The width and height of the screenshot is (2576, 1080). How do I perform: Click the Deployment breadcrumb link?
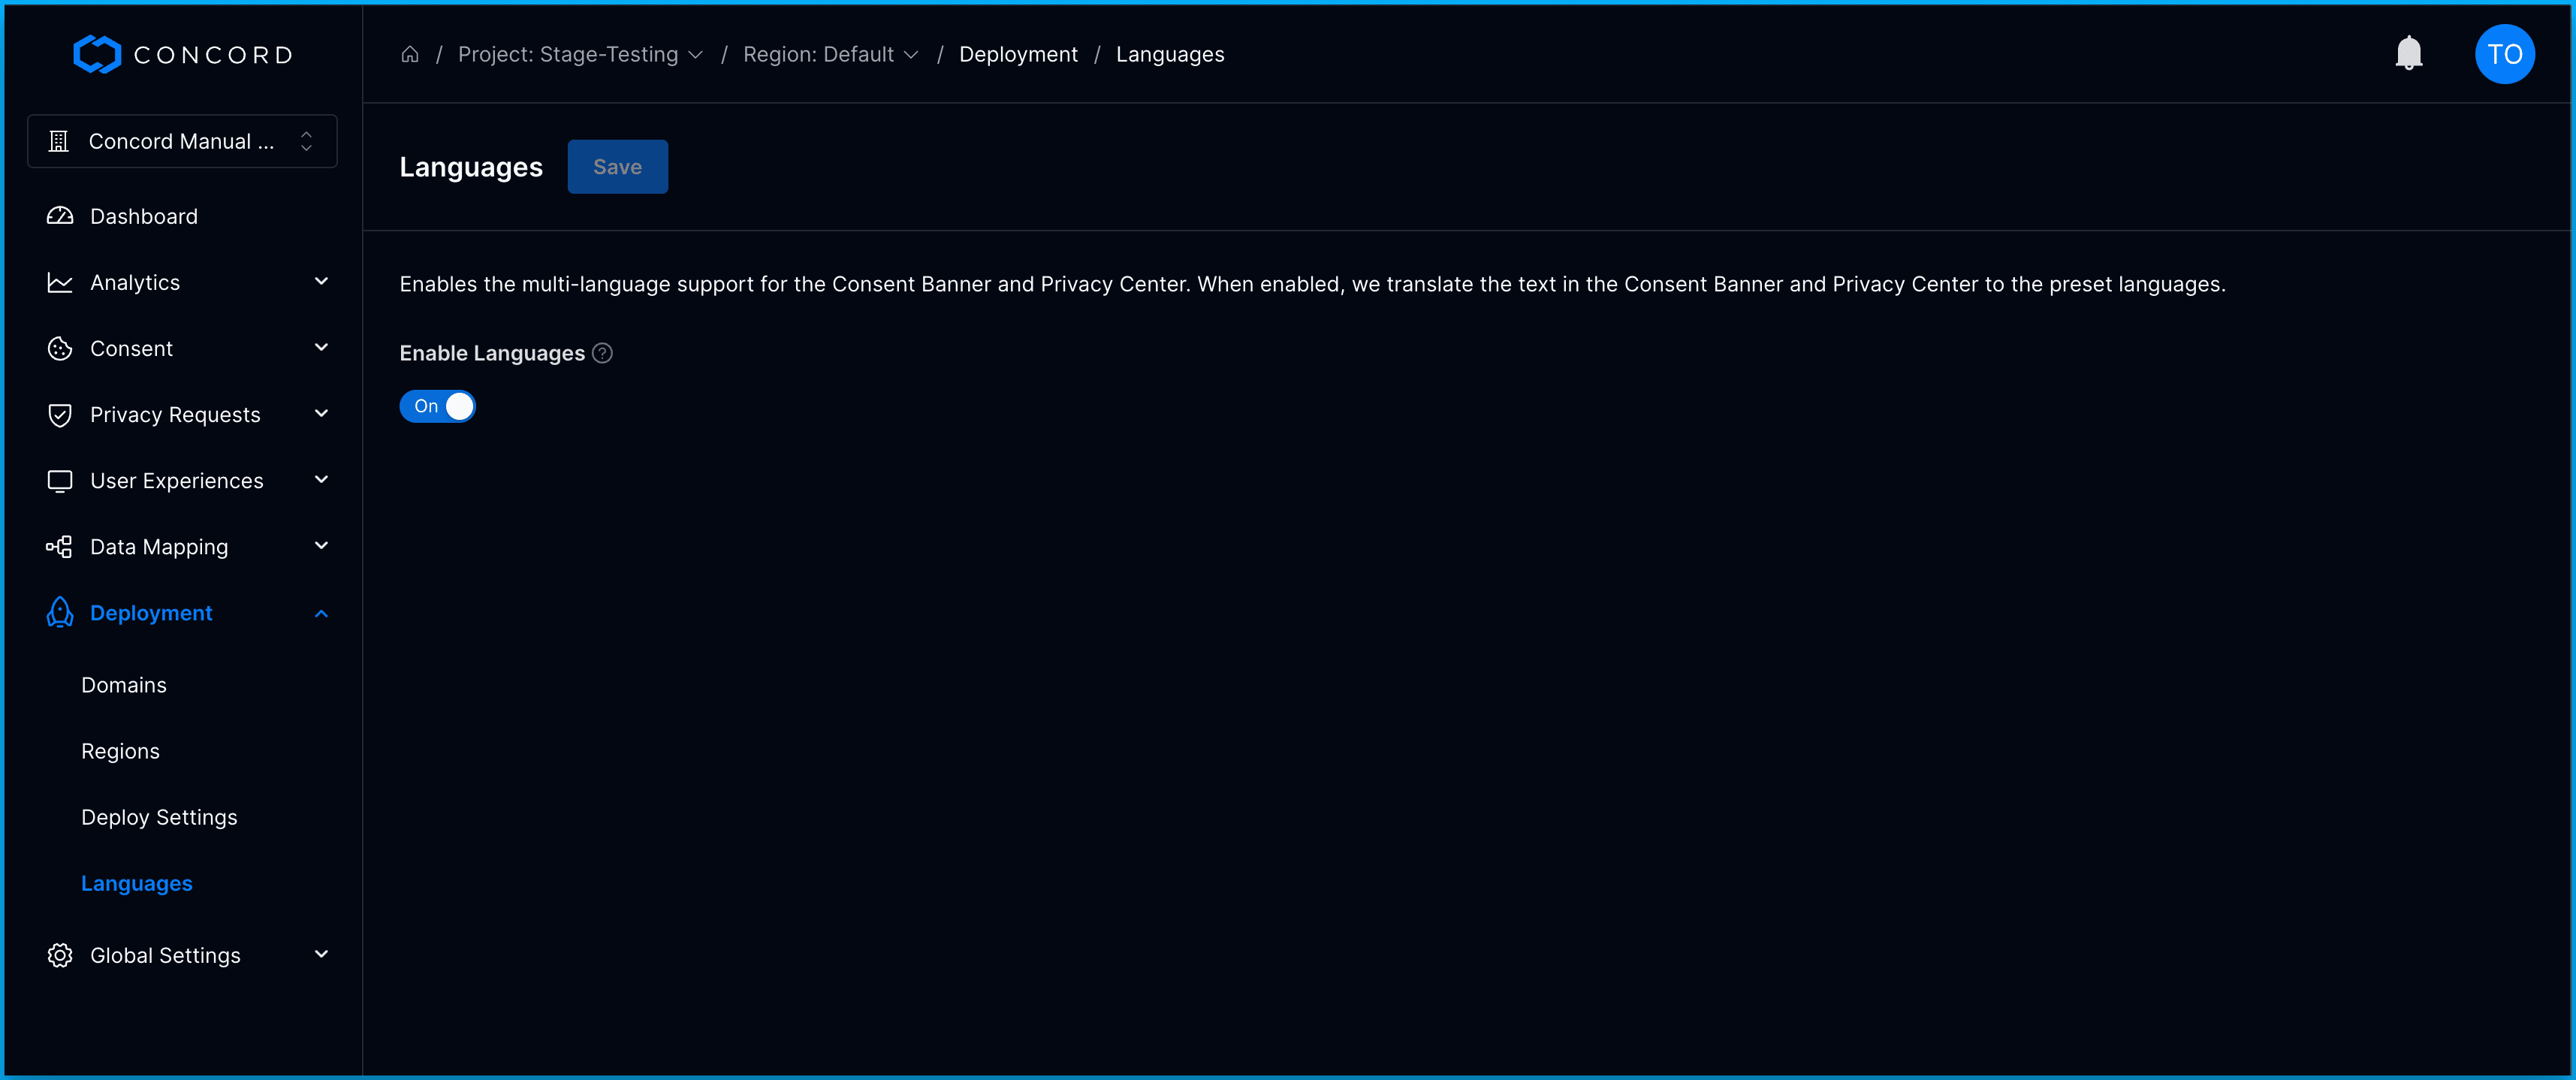pos(1018,54)
